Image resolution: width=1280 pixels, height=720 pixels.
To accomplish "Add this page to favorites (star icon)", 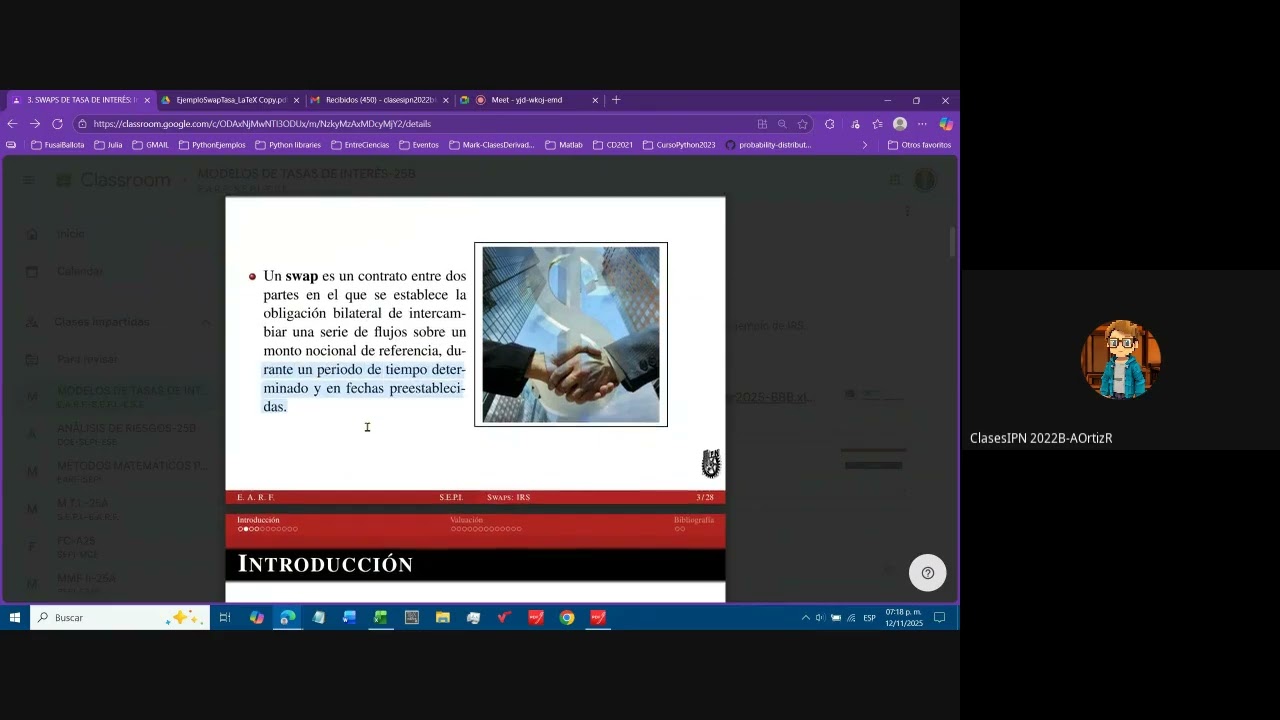I will (x=802, y=124).
